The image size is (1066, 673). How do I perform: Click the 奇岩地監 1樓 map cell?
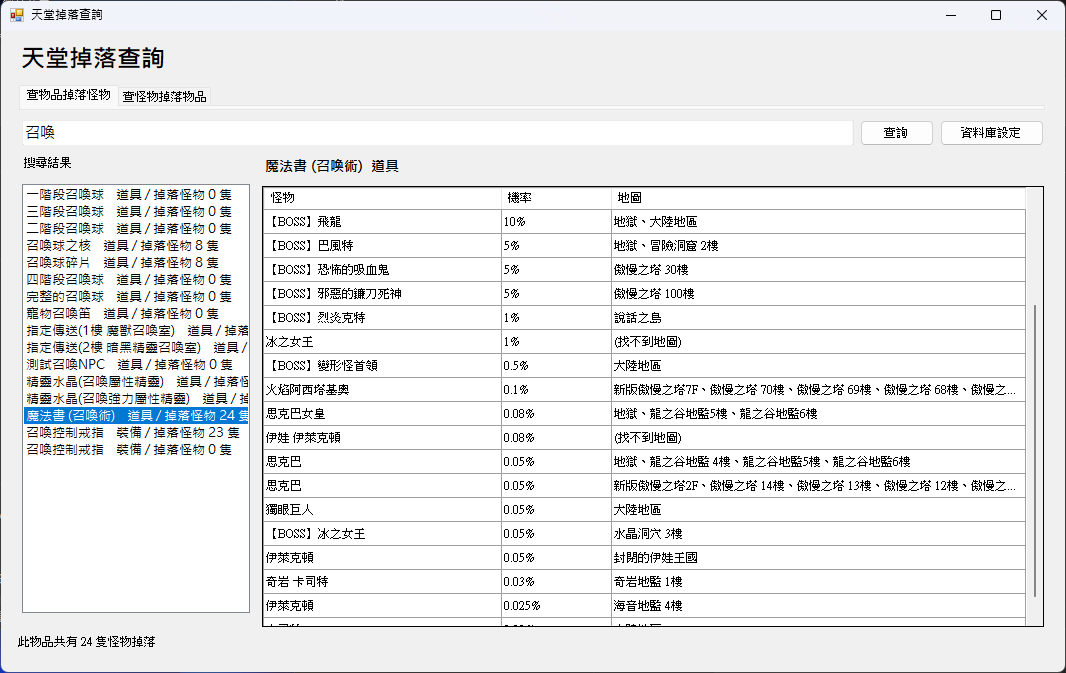(x=818, y=582)
